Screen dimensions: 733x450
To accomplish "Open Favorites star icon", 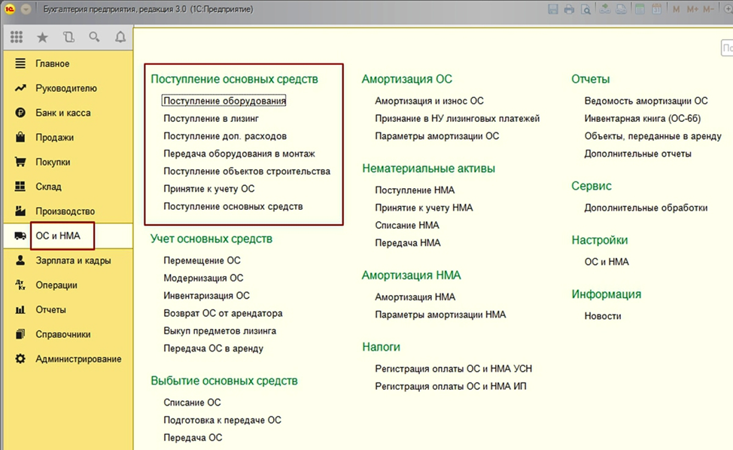I will pyautogui.click(x=43, y=37).
